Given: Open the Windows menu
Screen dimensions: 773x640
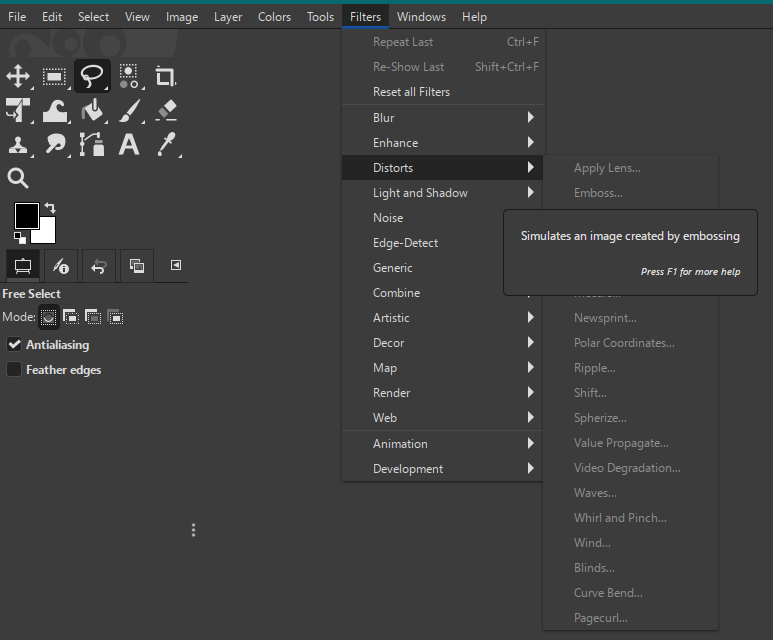Looking at the screenshot, I should coord(422,17).
